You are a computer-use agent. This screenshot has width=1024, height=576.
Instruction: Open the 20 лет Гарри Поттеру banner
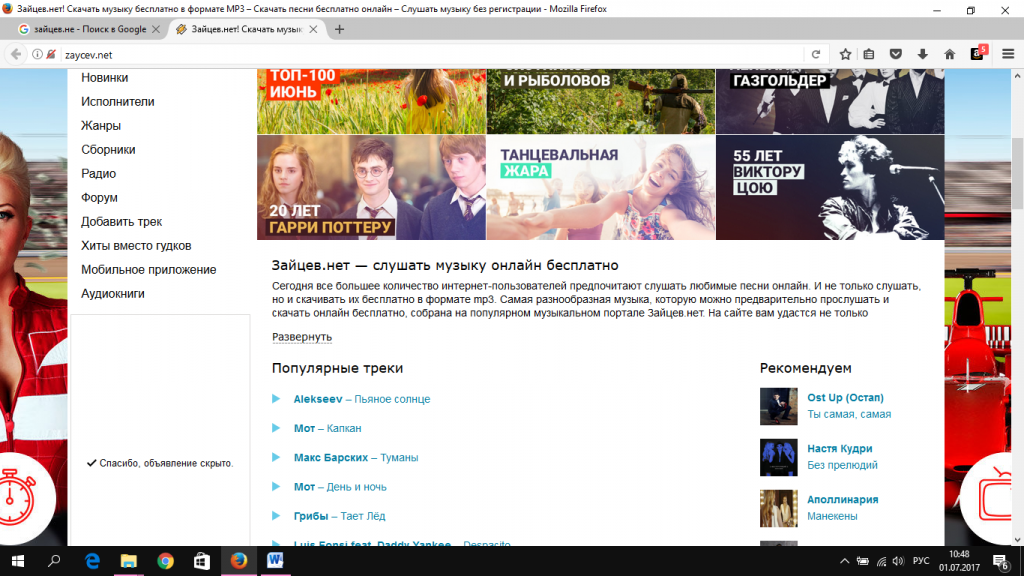point(371,188)
